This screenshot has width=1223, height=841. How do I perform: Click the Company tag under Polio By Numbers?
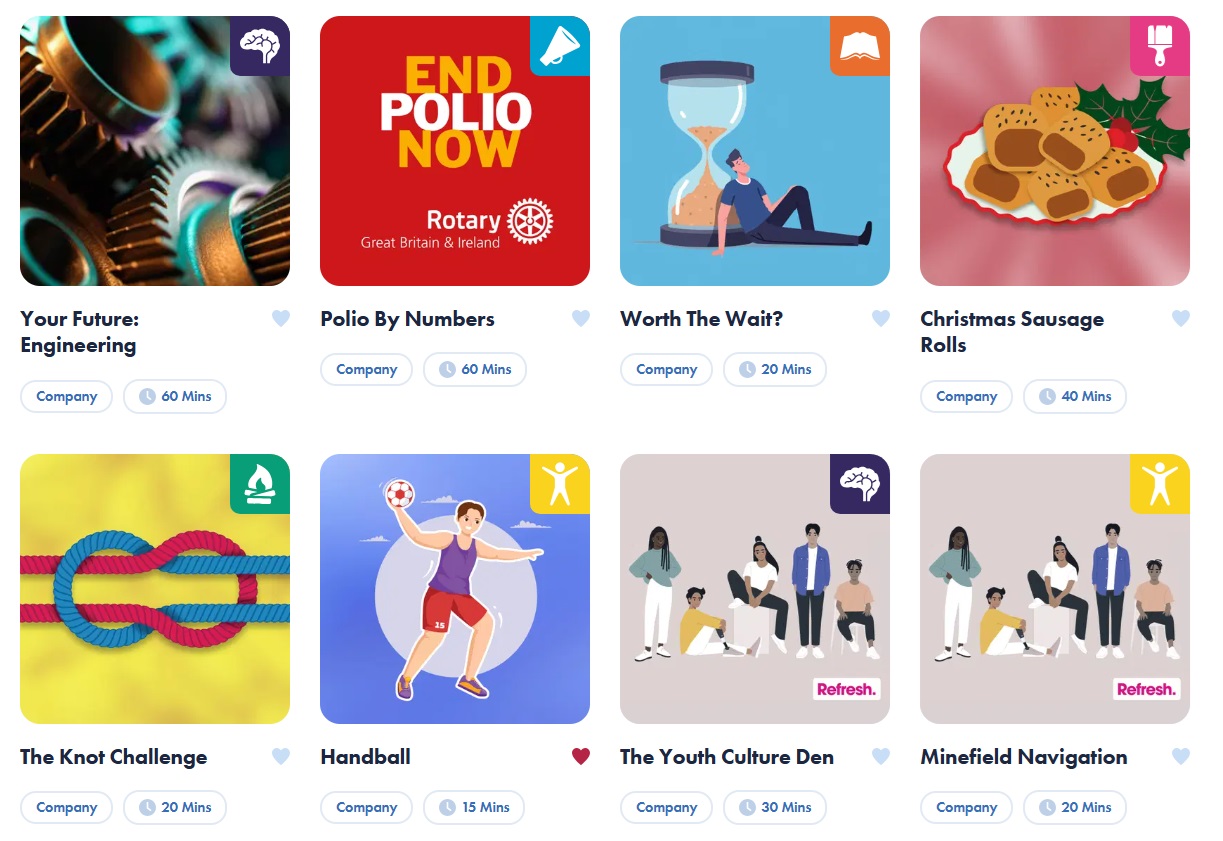coord(366,369)
